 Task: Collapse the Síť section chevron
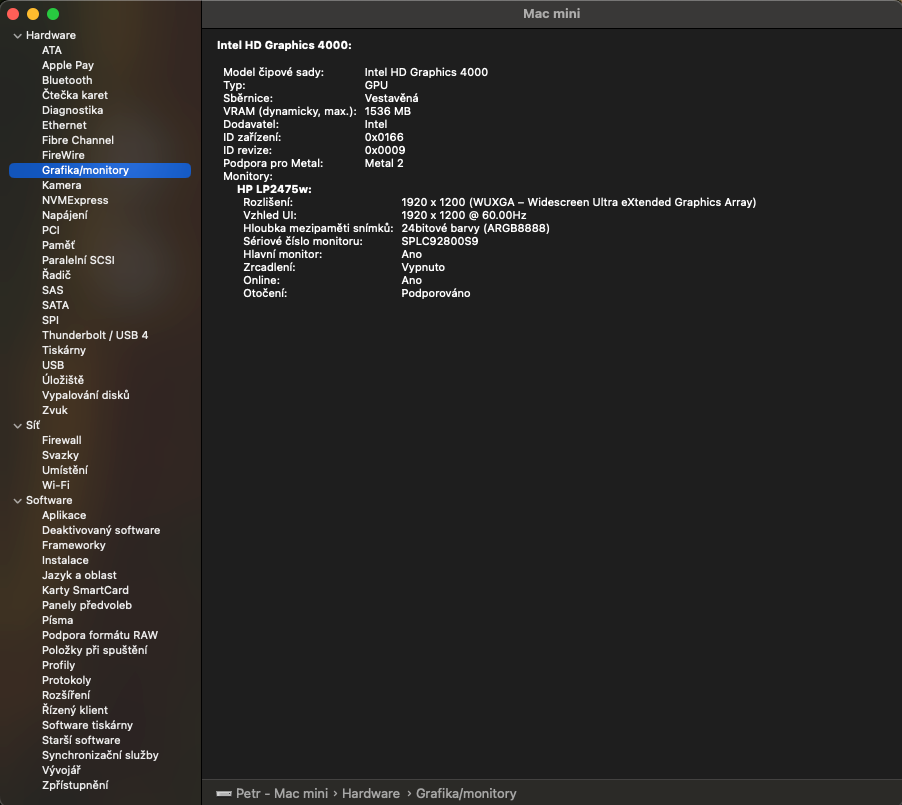(17, 426)
